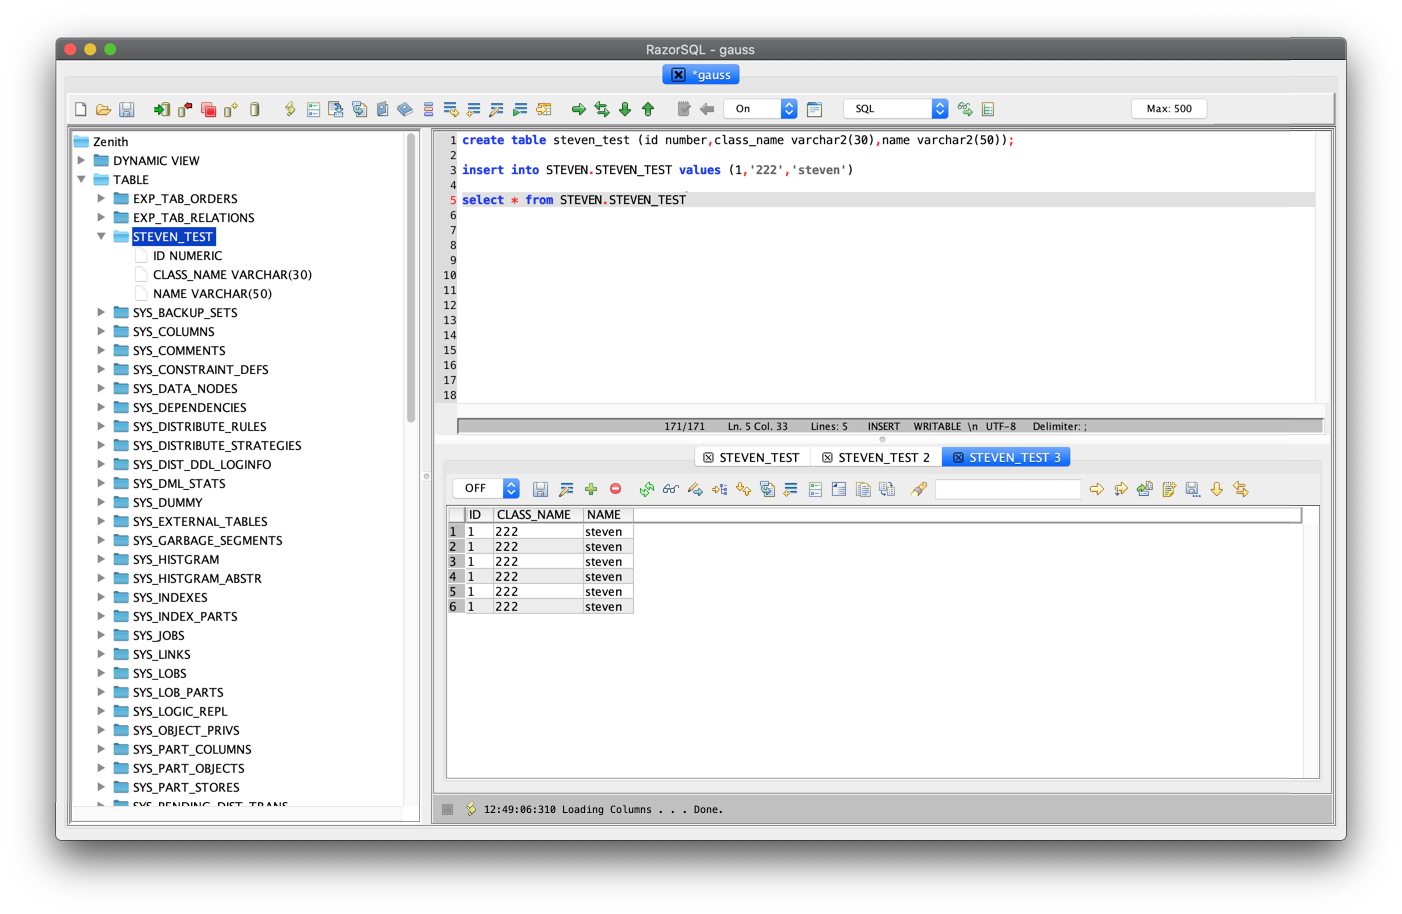Delete selected row using red minus icon
Viewport: 1402px width, 914px height.
coord(616,489)
